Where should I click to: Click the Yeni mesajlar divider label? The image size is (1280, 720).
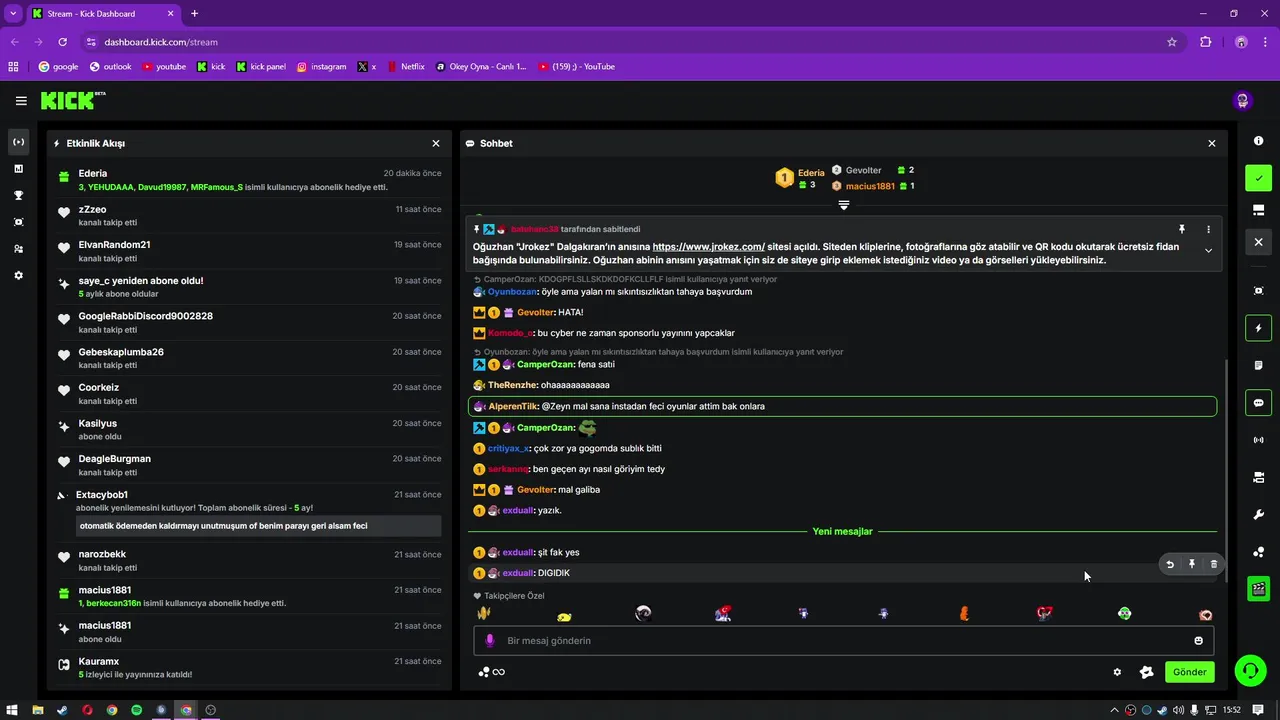coord(842,532)
